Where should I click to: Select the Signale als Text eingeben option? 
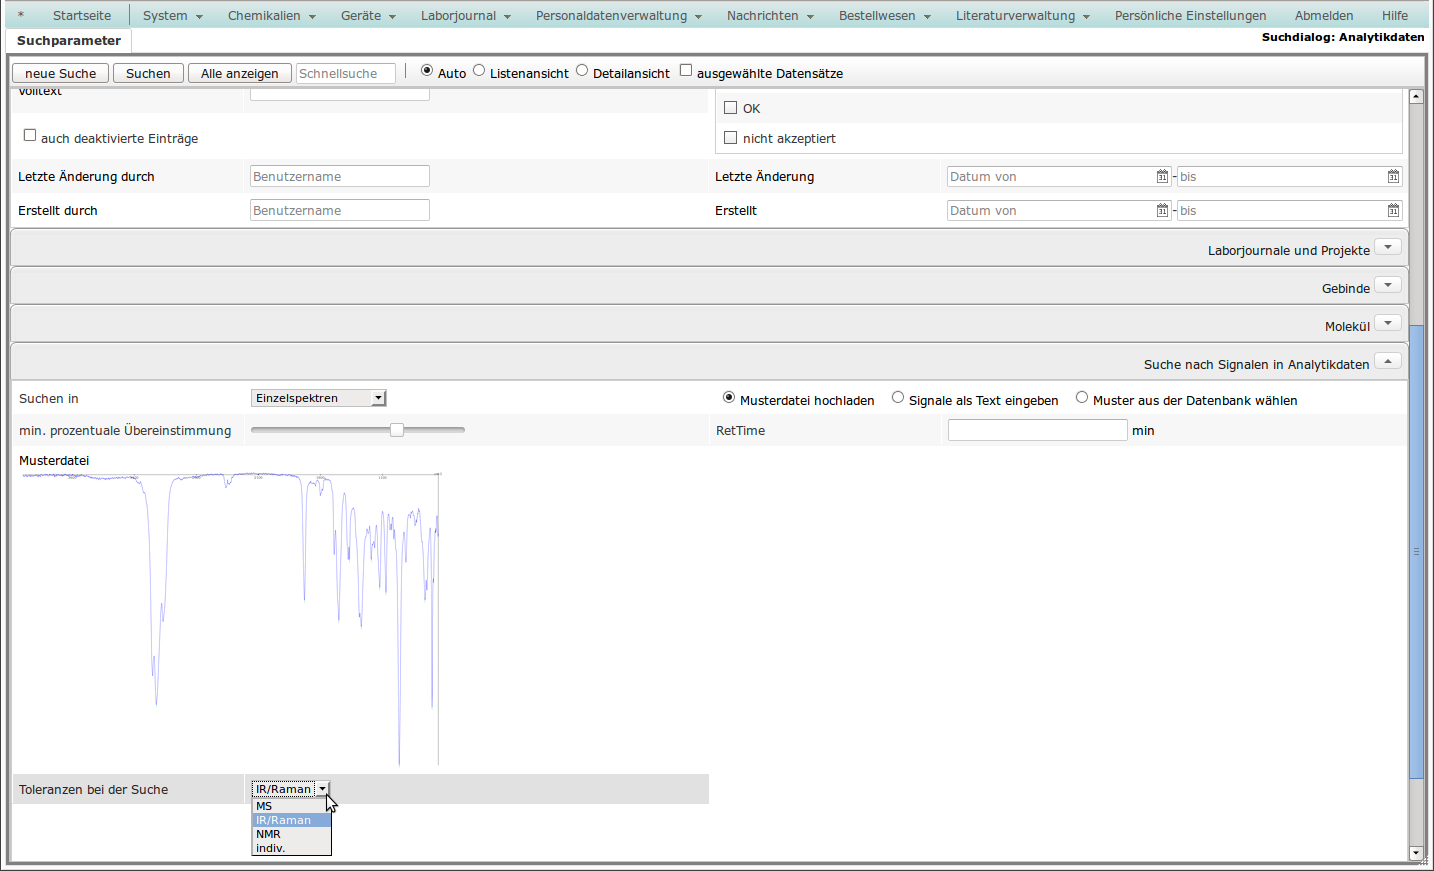[x=898, y=398]
